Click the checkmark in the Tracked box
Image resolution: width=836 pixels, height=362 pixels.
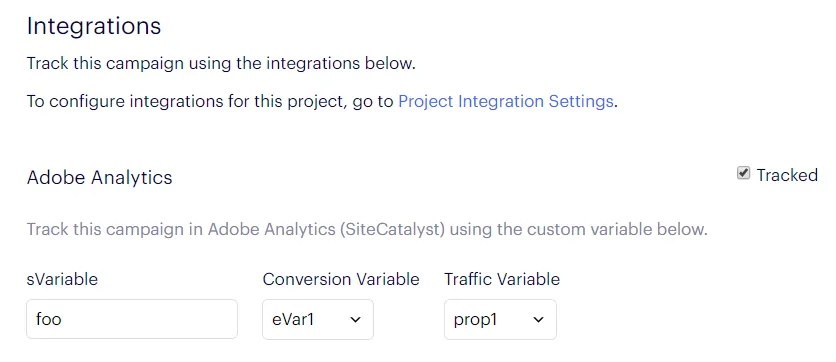pos(743,173)
